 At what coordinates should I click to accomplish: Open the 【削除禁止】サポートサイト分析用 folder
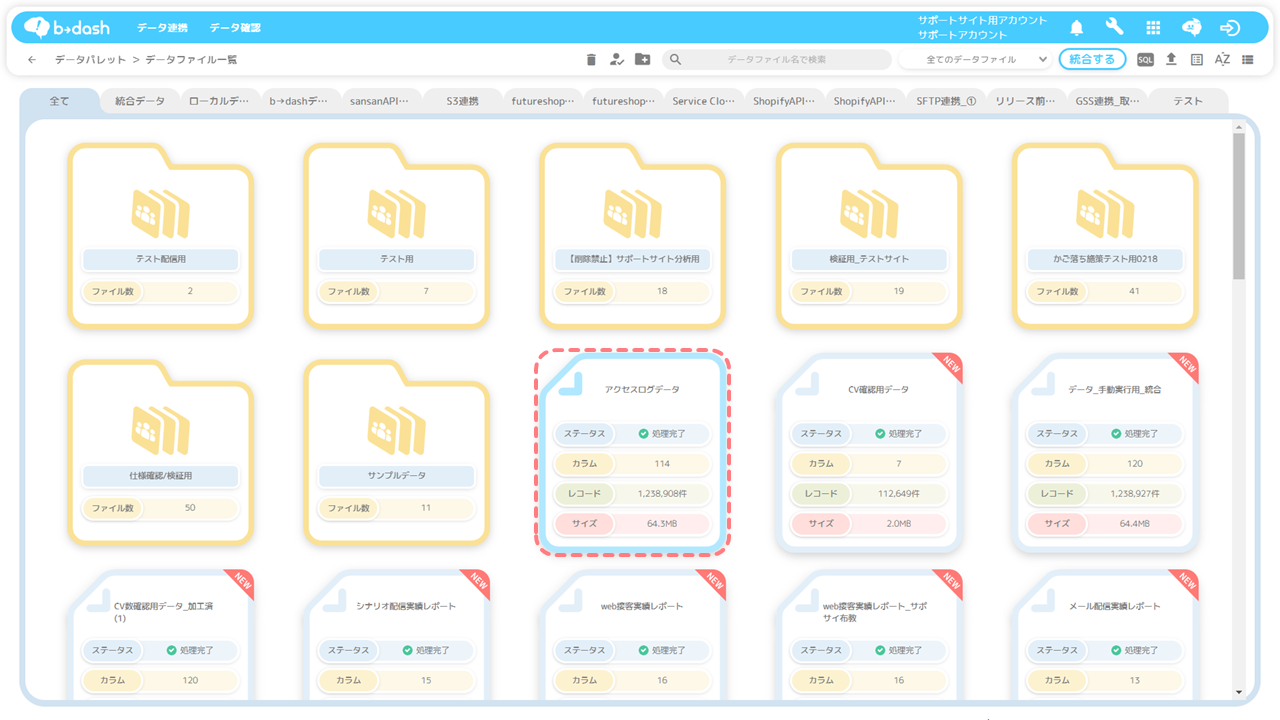(633, 235)
